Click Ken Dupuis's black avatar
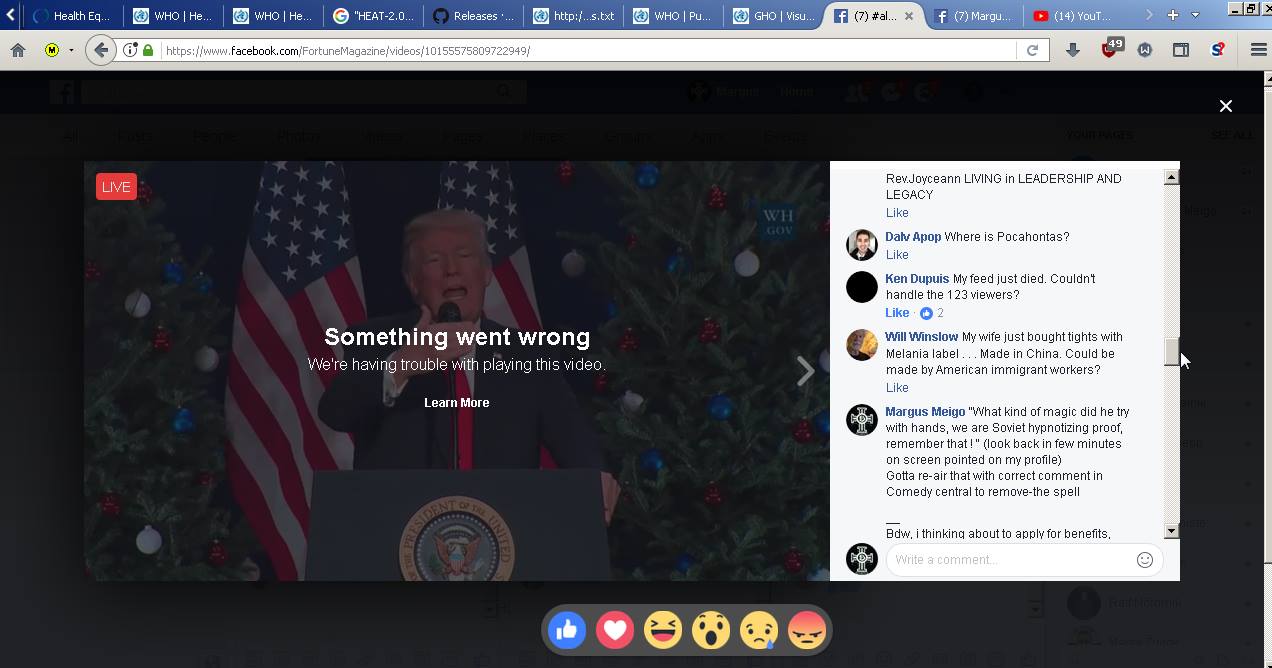 pyautogui.click(x=862, y=287)
